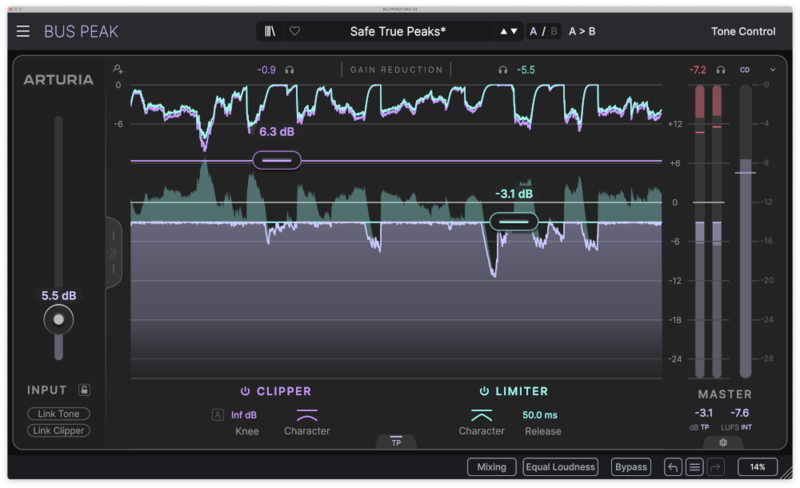
Task: Click the BUS PEAK plugin title
Action: (x=81, y=32)
